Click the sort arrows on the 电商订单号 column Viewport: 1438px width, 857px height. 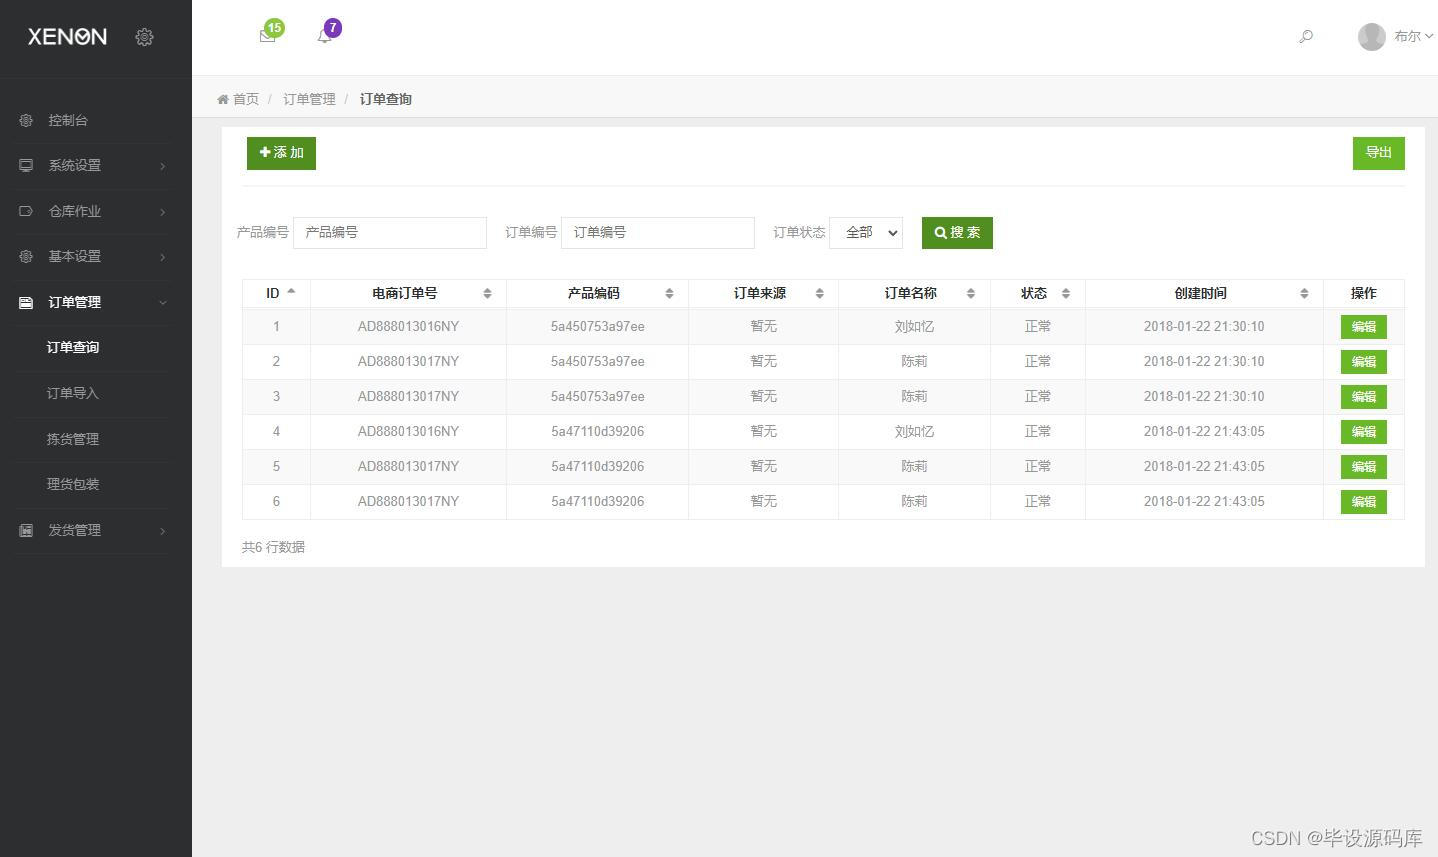click(x=487, y=293)
